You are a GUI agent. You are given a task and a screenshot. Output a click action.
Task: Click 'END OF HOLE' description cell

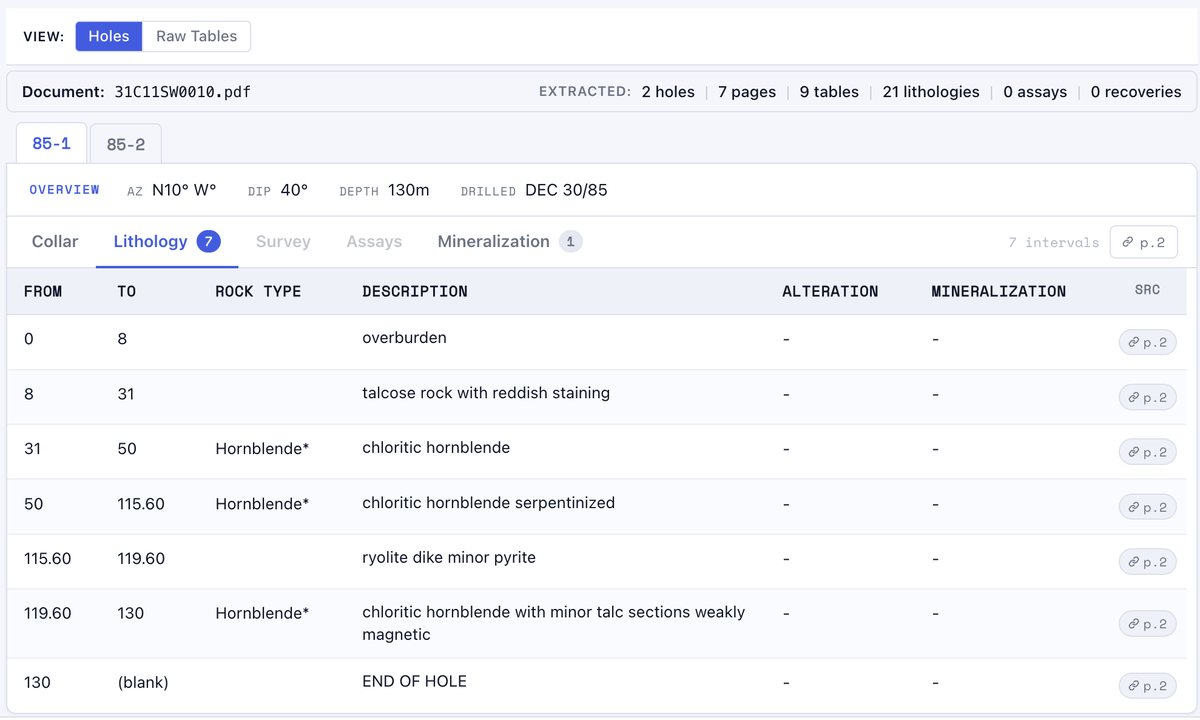414,682
